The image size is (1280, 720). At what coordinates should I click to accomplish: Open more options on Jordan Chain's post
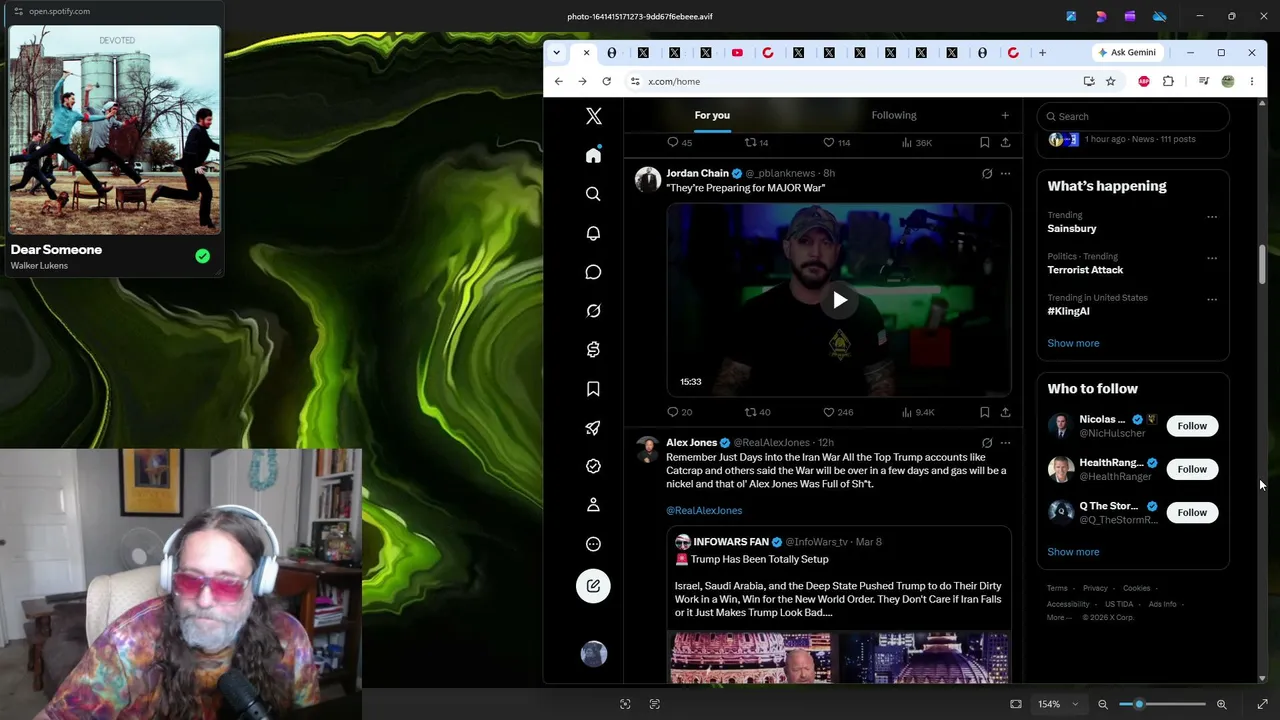[x=1005, y=174]
